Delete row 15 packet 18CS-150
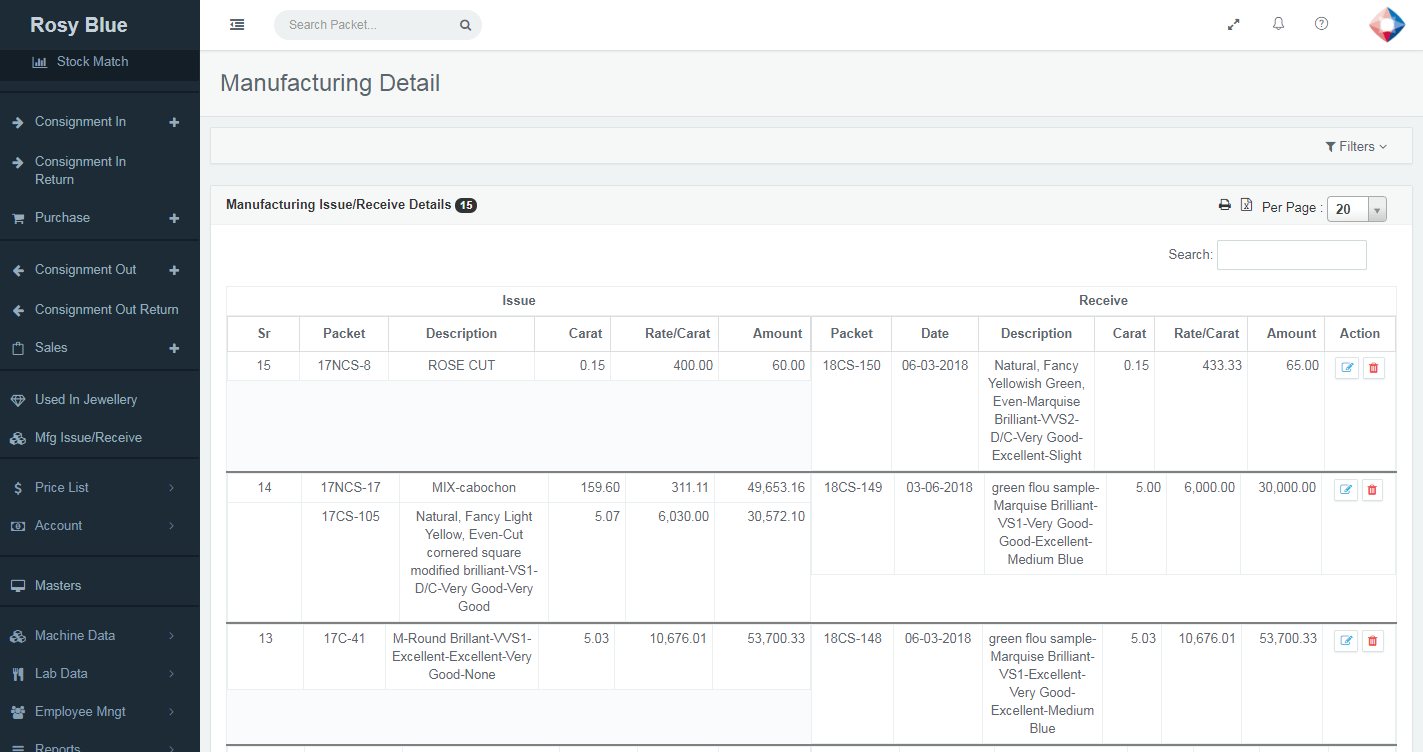Screen dimensions: 1423x752 coord(1373,368)
